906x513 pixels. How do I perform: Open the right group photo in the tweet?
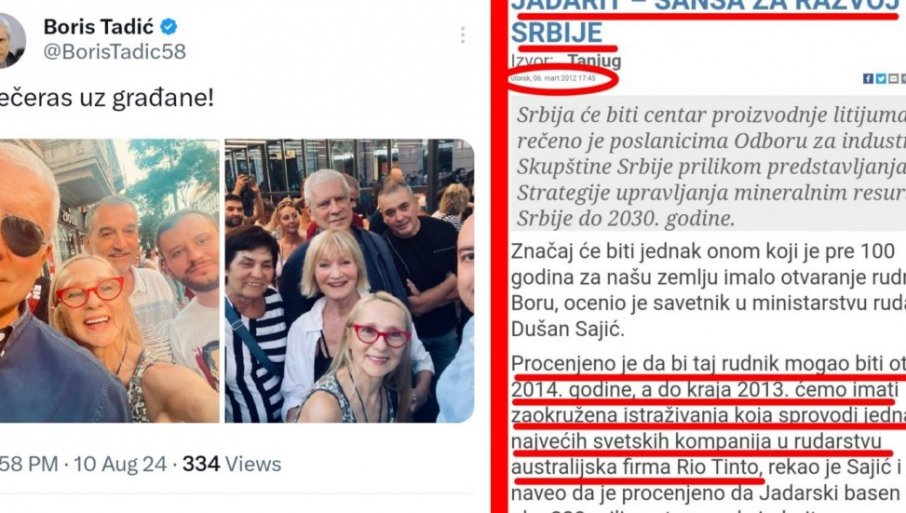[x=349, y=281]
